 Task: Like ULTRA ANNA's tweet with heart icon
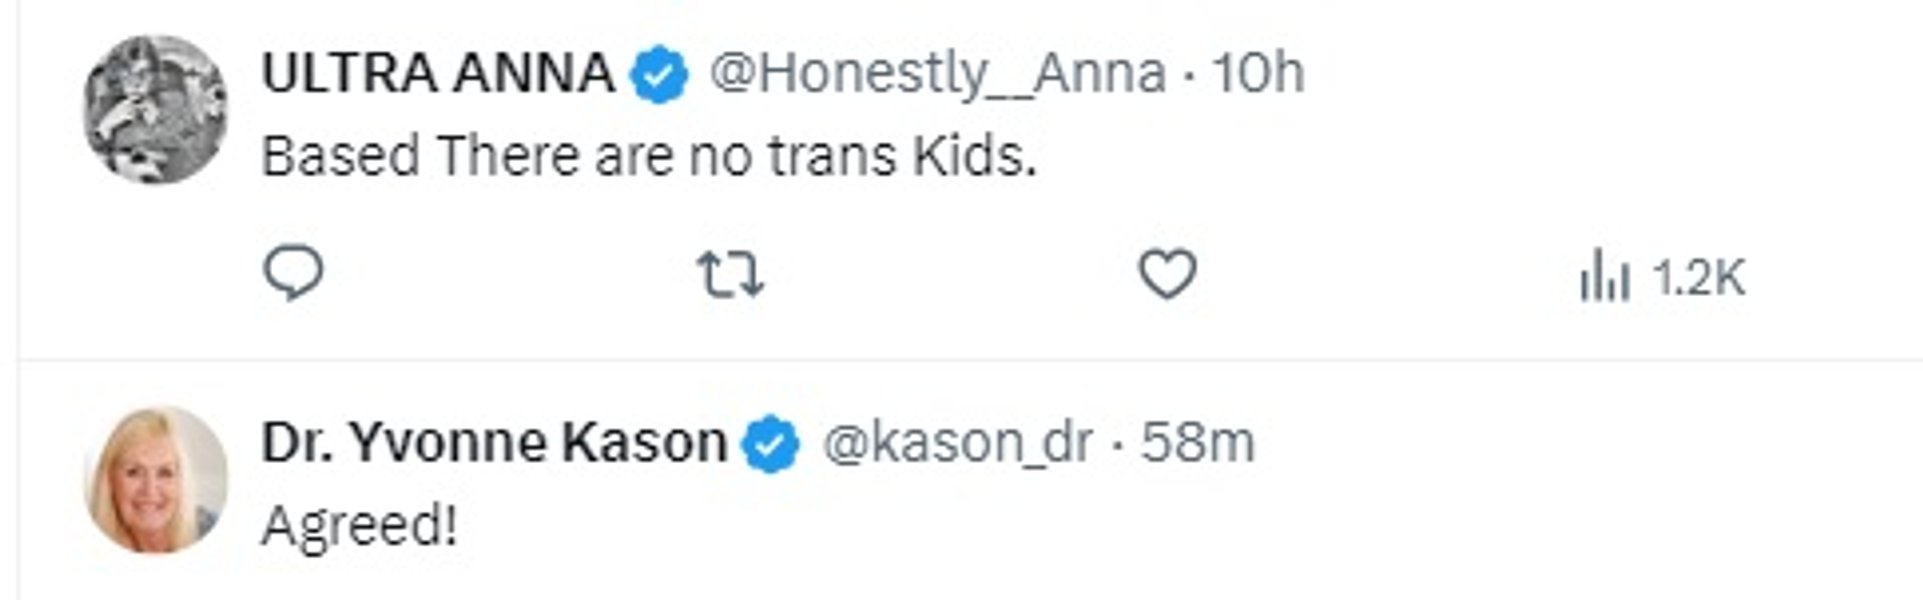(x=1168, y=274)
